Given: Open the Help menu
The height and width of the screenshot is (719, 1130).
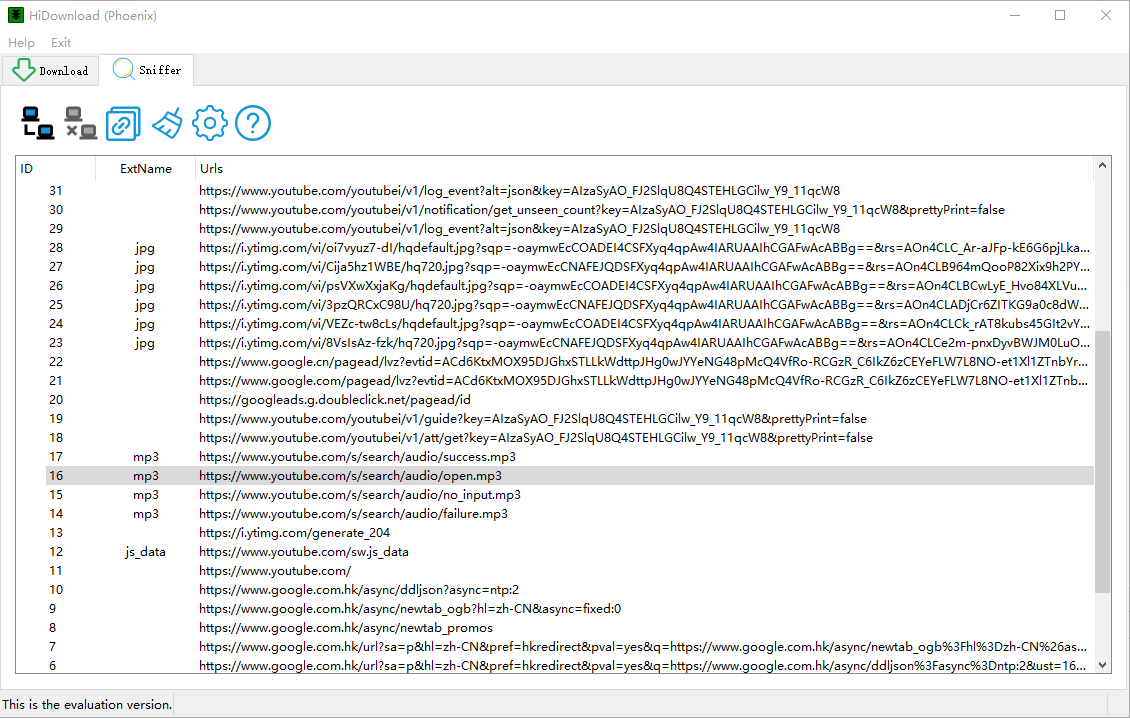Looking at the screenshot, I should point(21,43).
